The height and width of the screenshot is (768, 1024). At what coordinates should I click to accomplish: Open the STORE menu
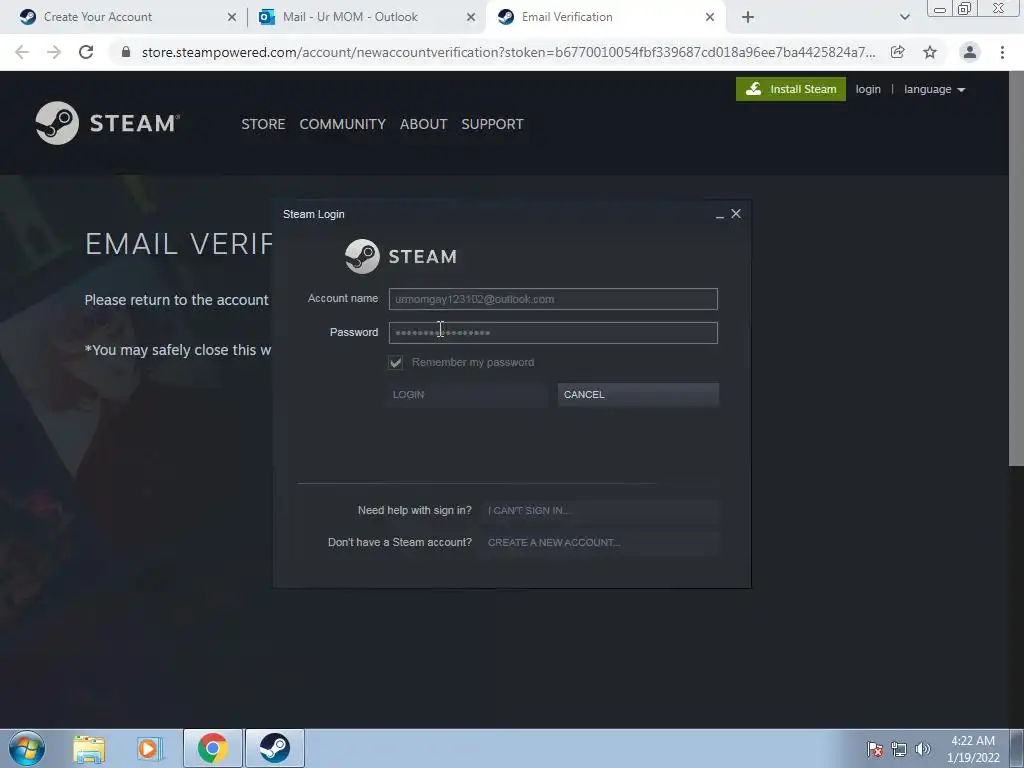pos(263,124)
